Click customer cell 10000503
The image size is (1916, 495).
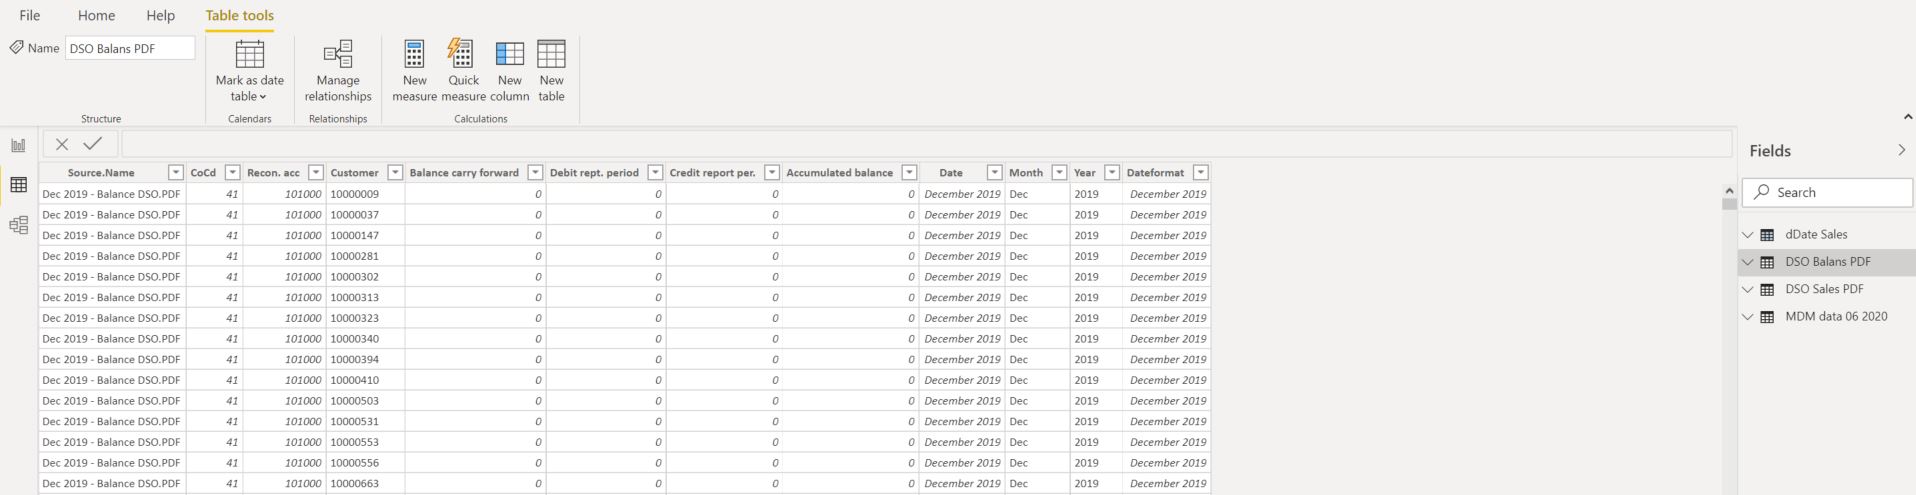click(x=365, y=401)
